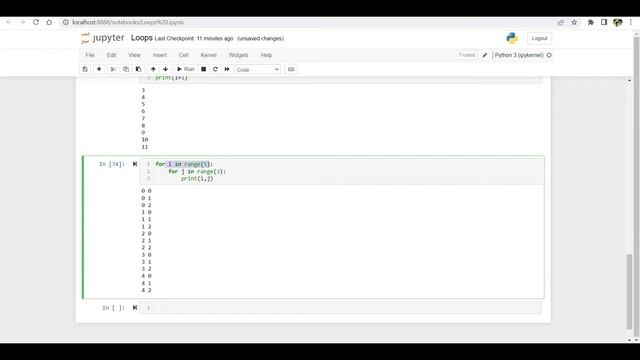Click the notebook vertical scrollbar thumb
640x360 pixels.
coord(629,291)
